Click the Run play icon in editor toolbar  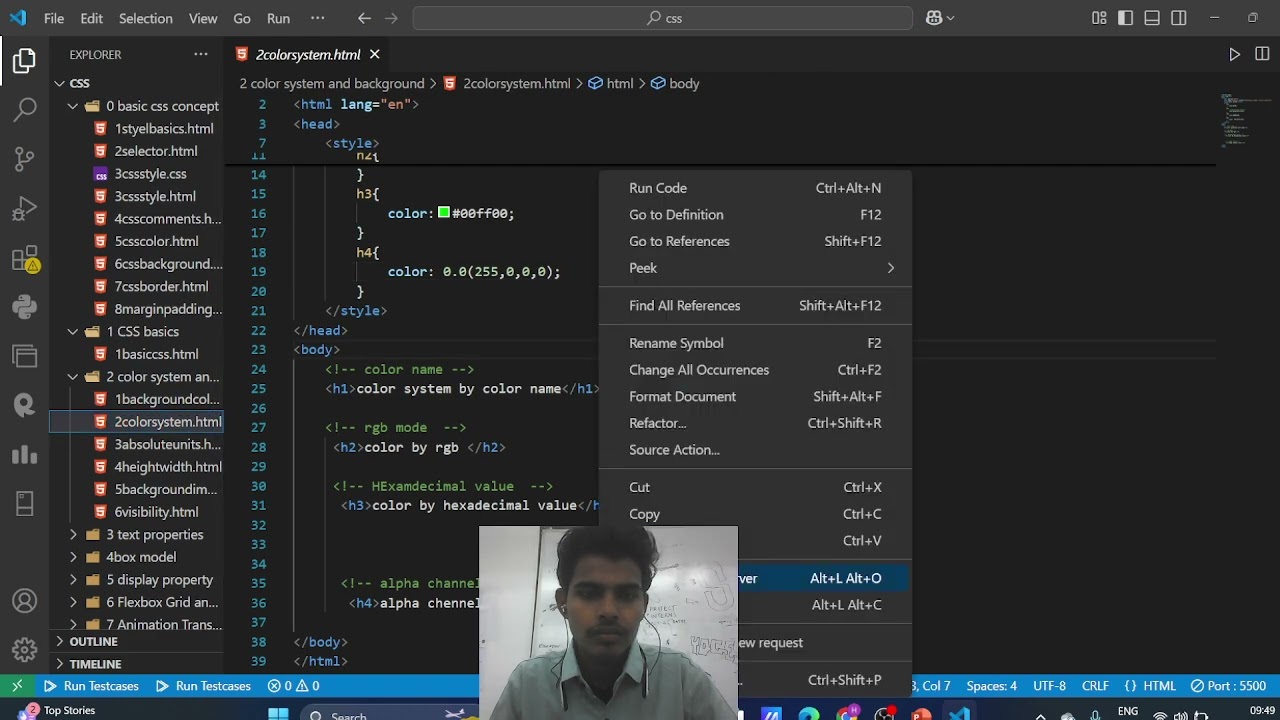click(1235, 54)
